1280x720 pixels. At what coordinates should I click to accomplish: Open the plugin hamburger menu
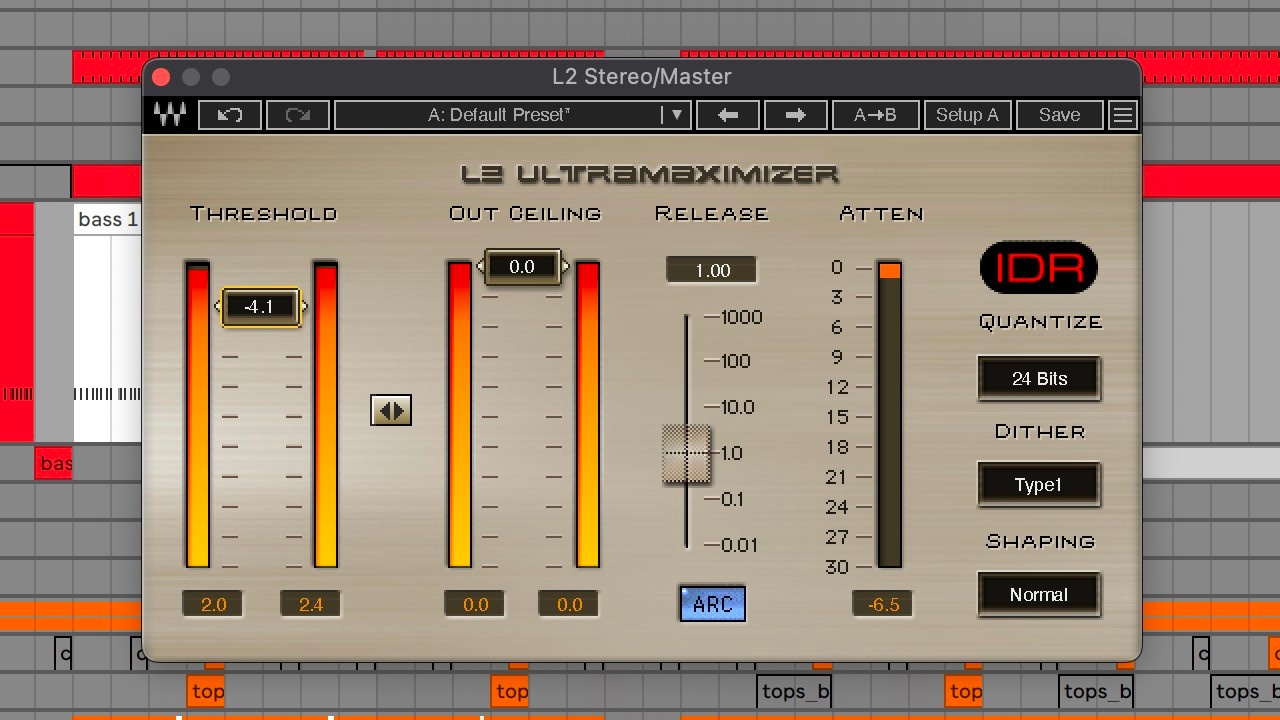[x=1123, y=115]
